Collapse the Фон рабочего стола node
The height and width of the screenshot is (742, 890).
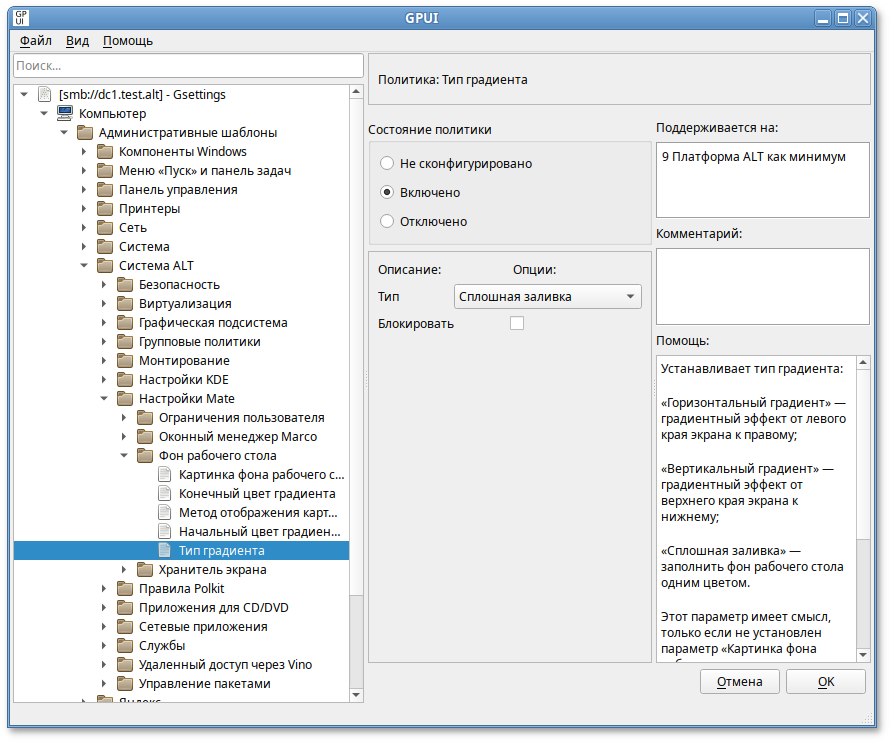124,456
